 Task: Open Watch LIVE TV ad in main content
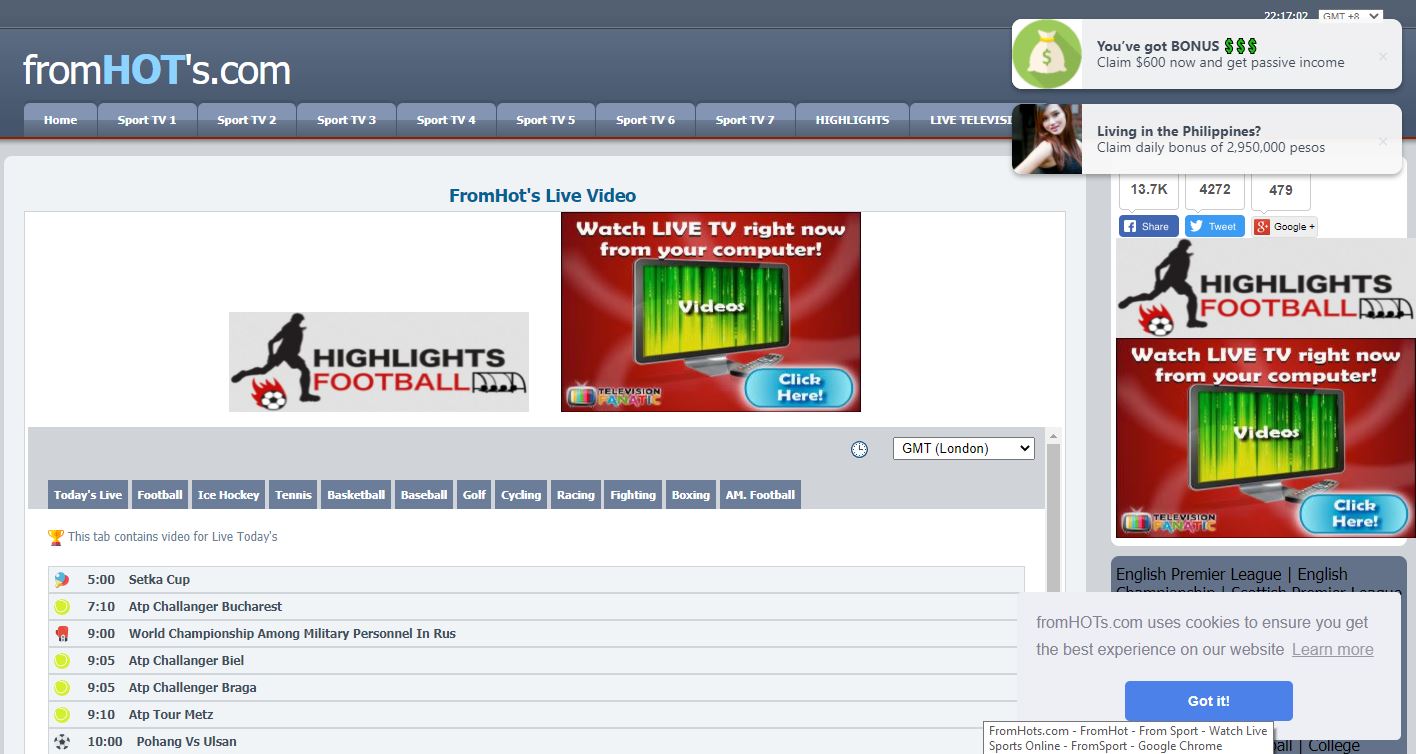click(711, 312)
